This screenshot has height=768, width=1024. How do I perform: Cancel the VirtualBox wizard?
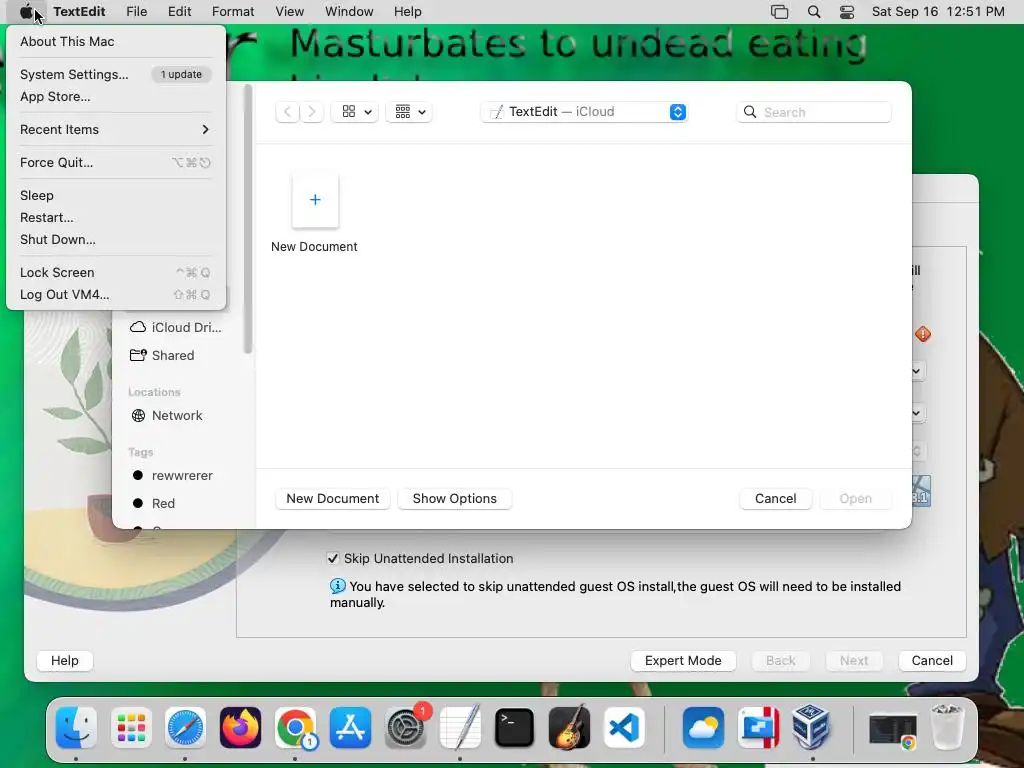[x=932, y=660]
